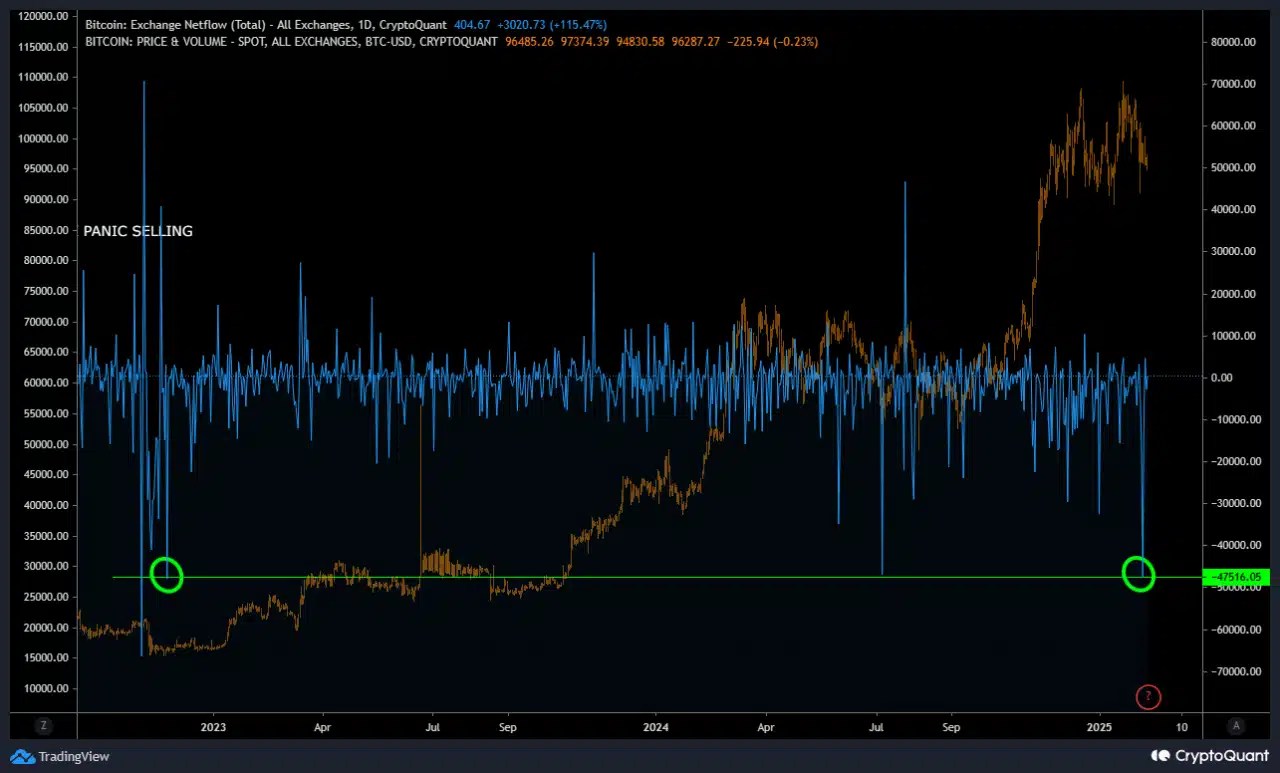The height and width of the screenshot is (773, 1280).
Task: Click the "2023" label on the time axis
Action: click(x=213, y=727)
